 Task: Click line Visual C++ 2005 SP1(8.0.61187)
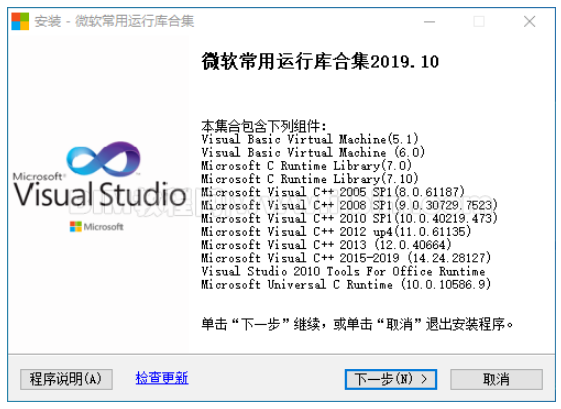(x=333, y=192)
